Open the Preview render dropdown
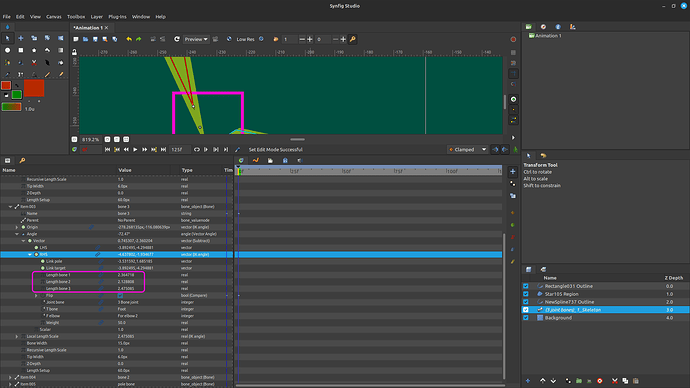This screenshot has width=690, height=388. tap(196, 39)
